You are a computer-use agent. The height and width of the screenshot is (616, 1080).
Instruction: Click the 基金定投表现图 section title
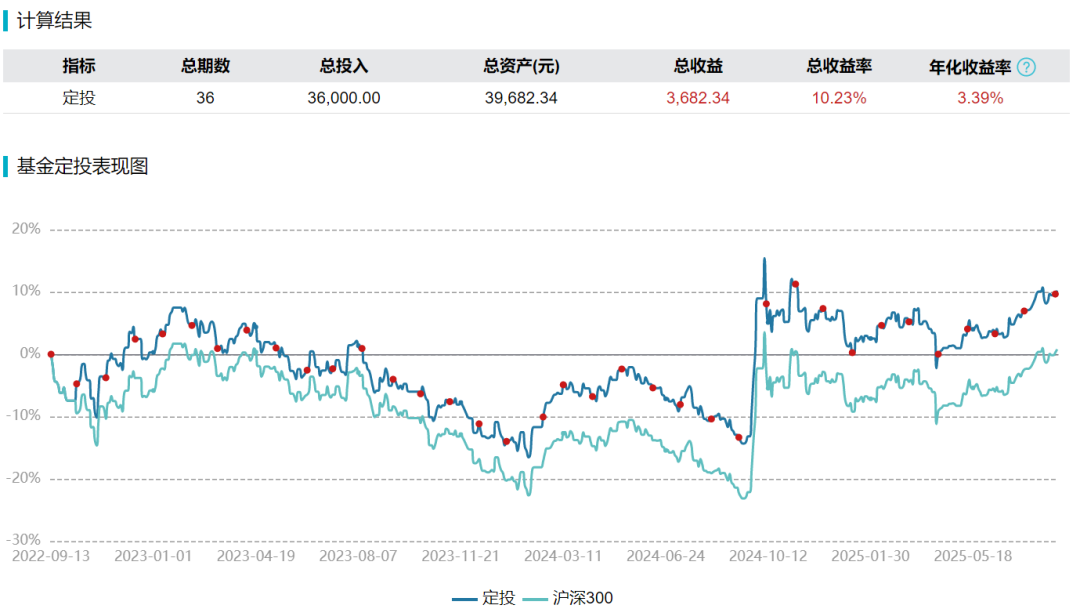(82, 167)
